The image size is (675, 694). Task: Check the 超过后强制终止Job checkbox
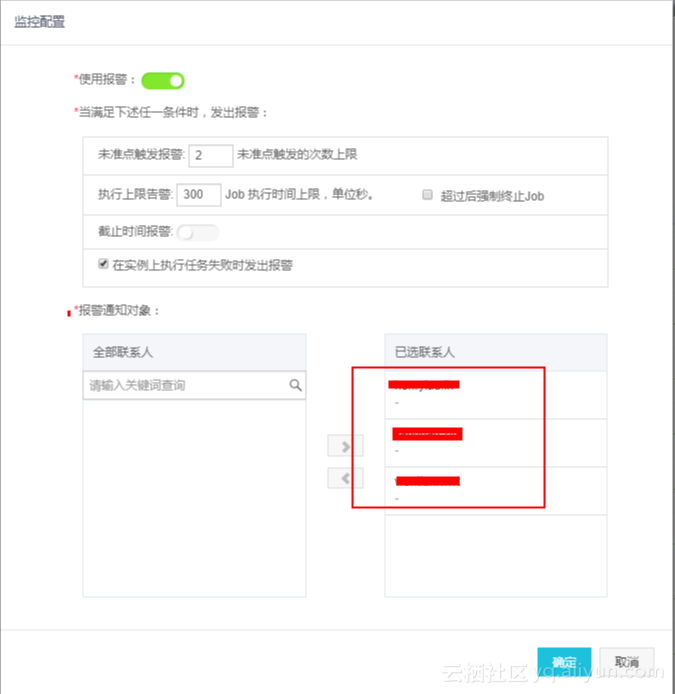427,195
